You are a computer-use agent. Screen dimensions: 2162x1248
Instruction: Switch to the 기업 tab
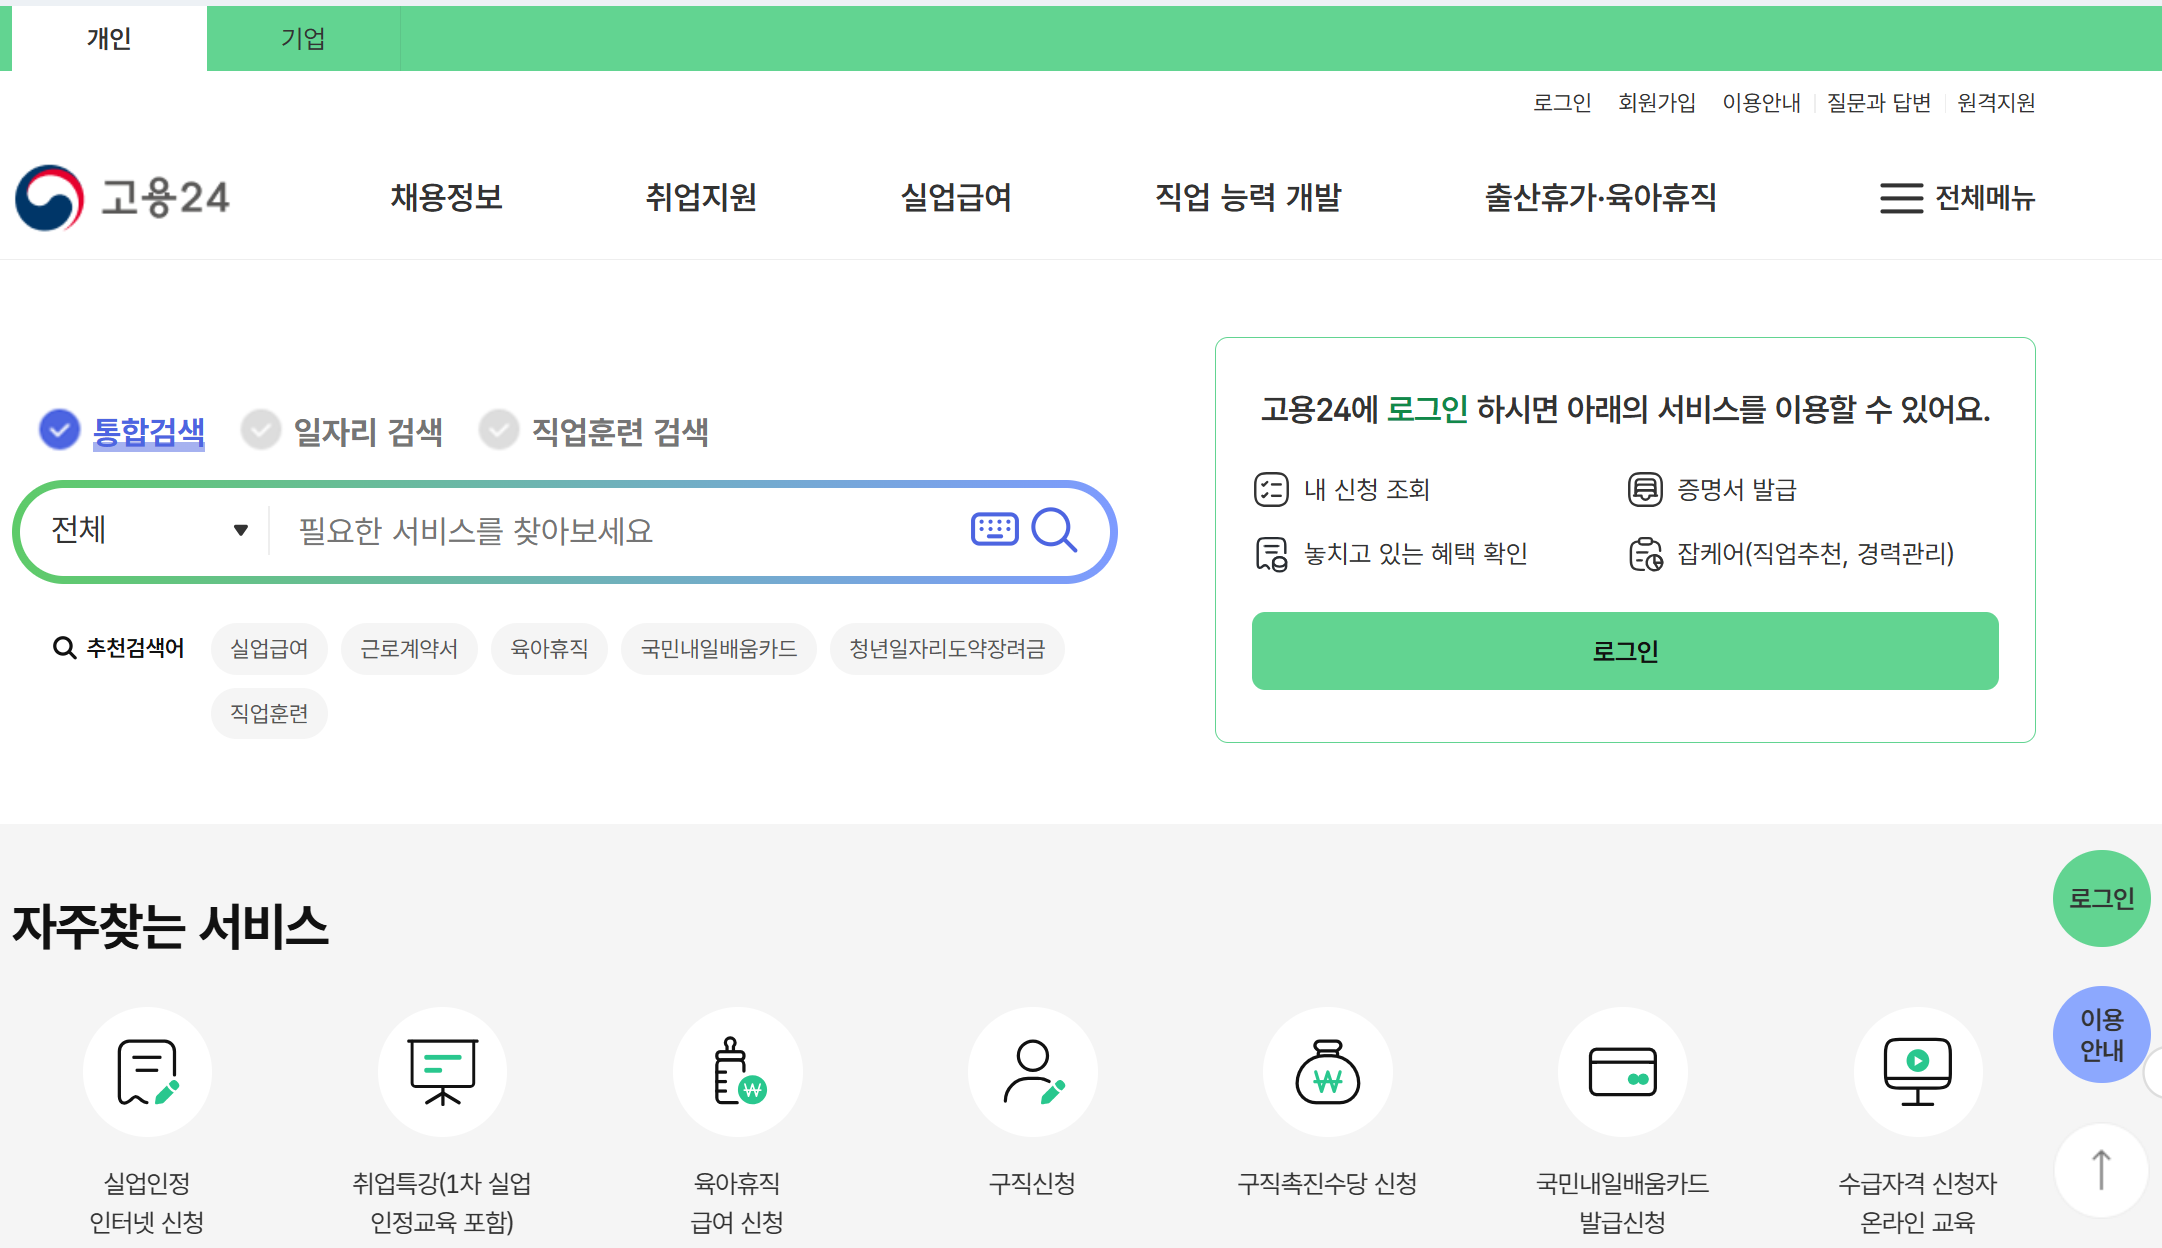coord(303,38)
